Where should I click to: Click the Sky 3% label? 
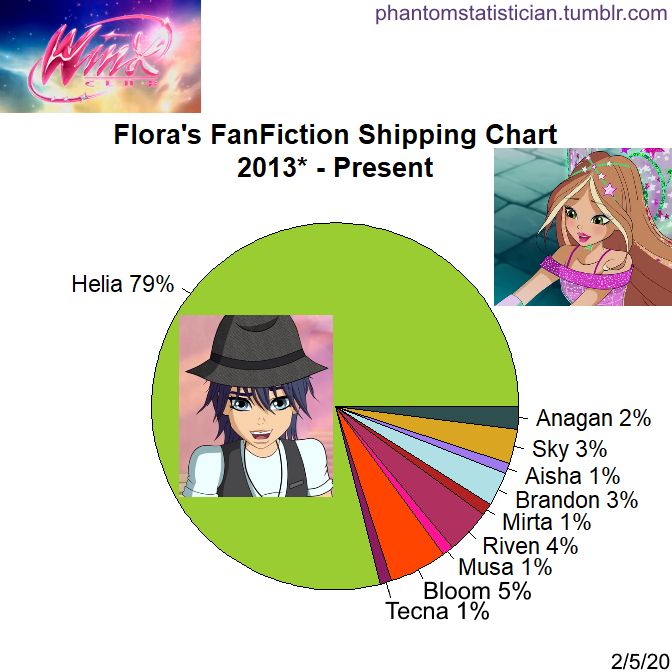click(x=570, y=449)
